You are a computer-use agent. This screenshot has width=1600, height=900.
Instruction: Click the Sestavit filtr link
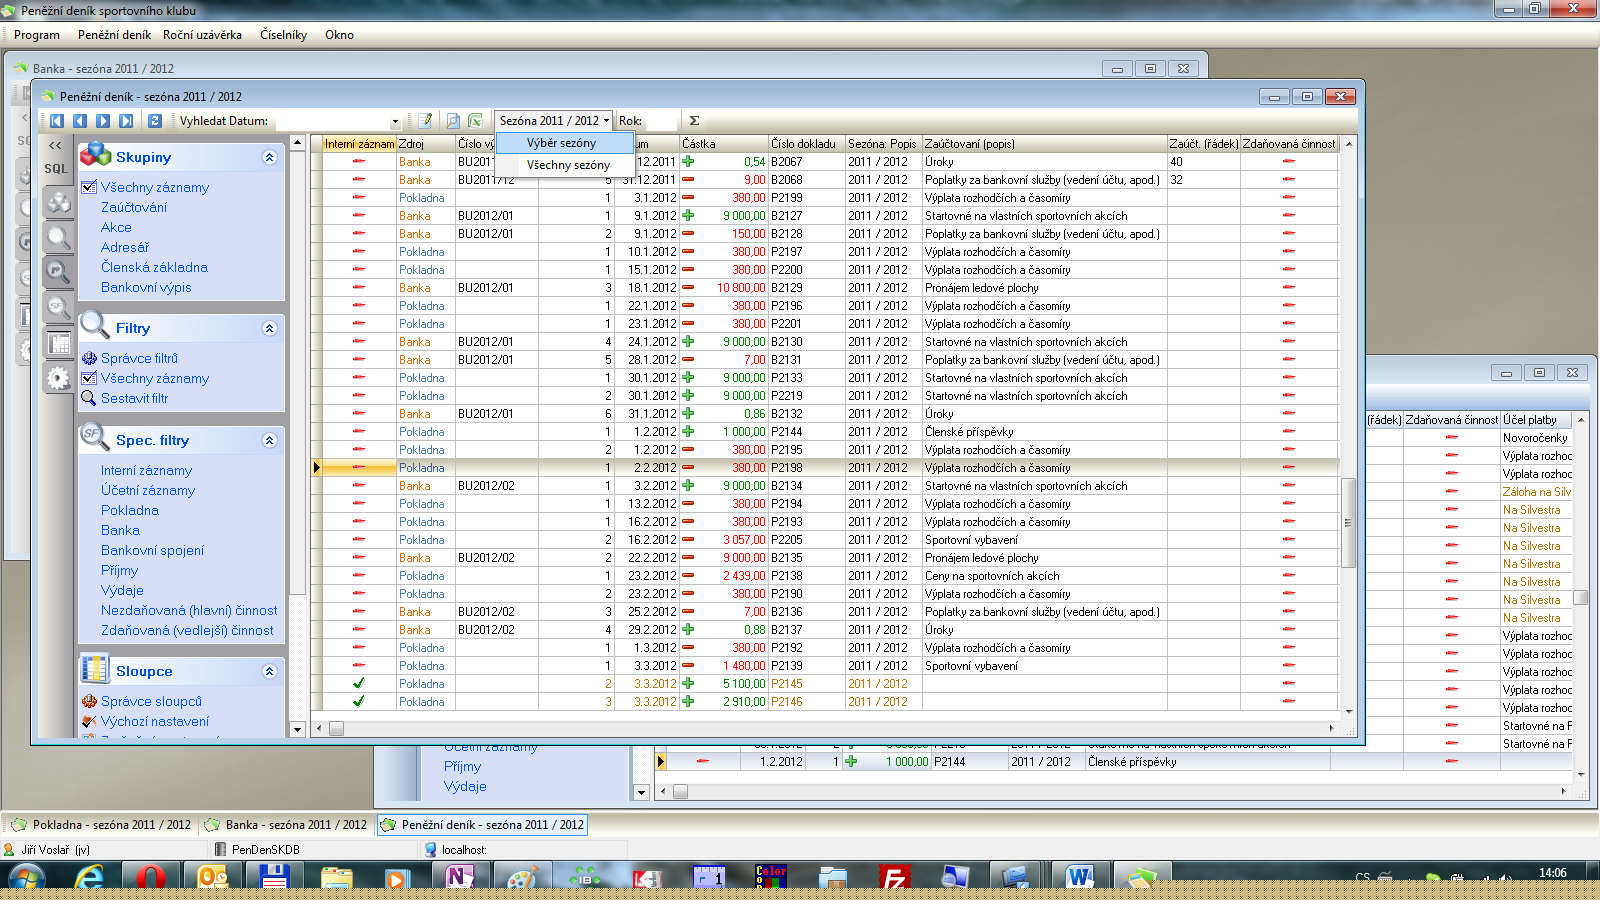click(x=134, y=398)
